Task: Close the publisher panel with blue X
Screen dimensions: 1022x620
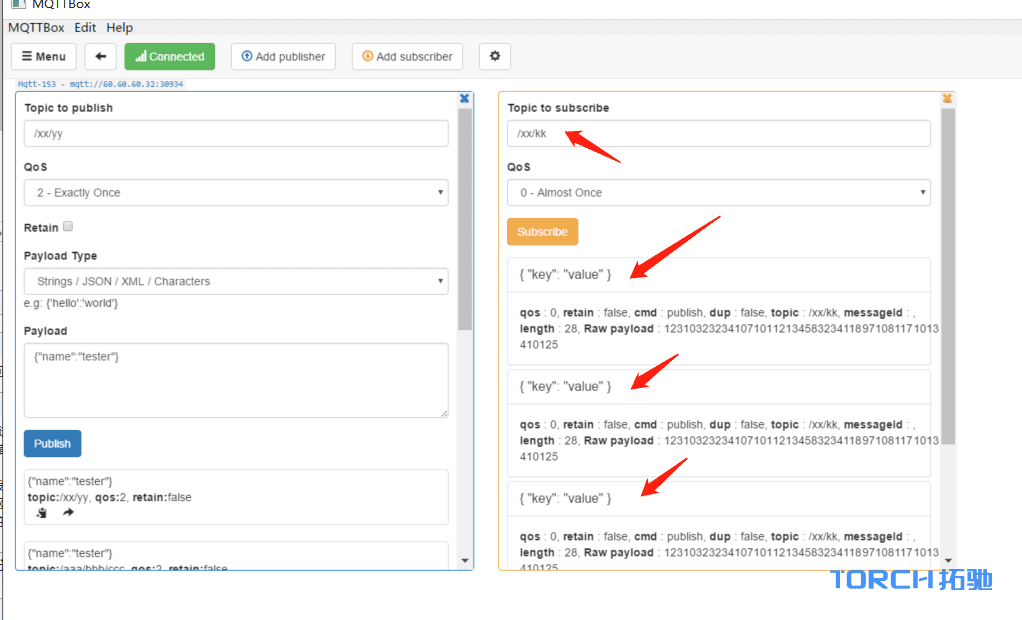Action: pos(464,98)
